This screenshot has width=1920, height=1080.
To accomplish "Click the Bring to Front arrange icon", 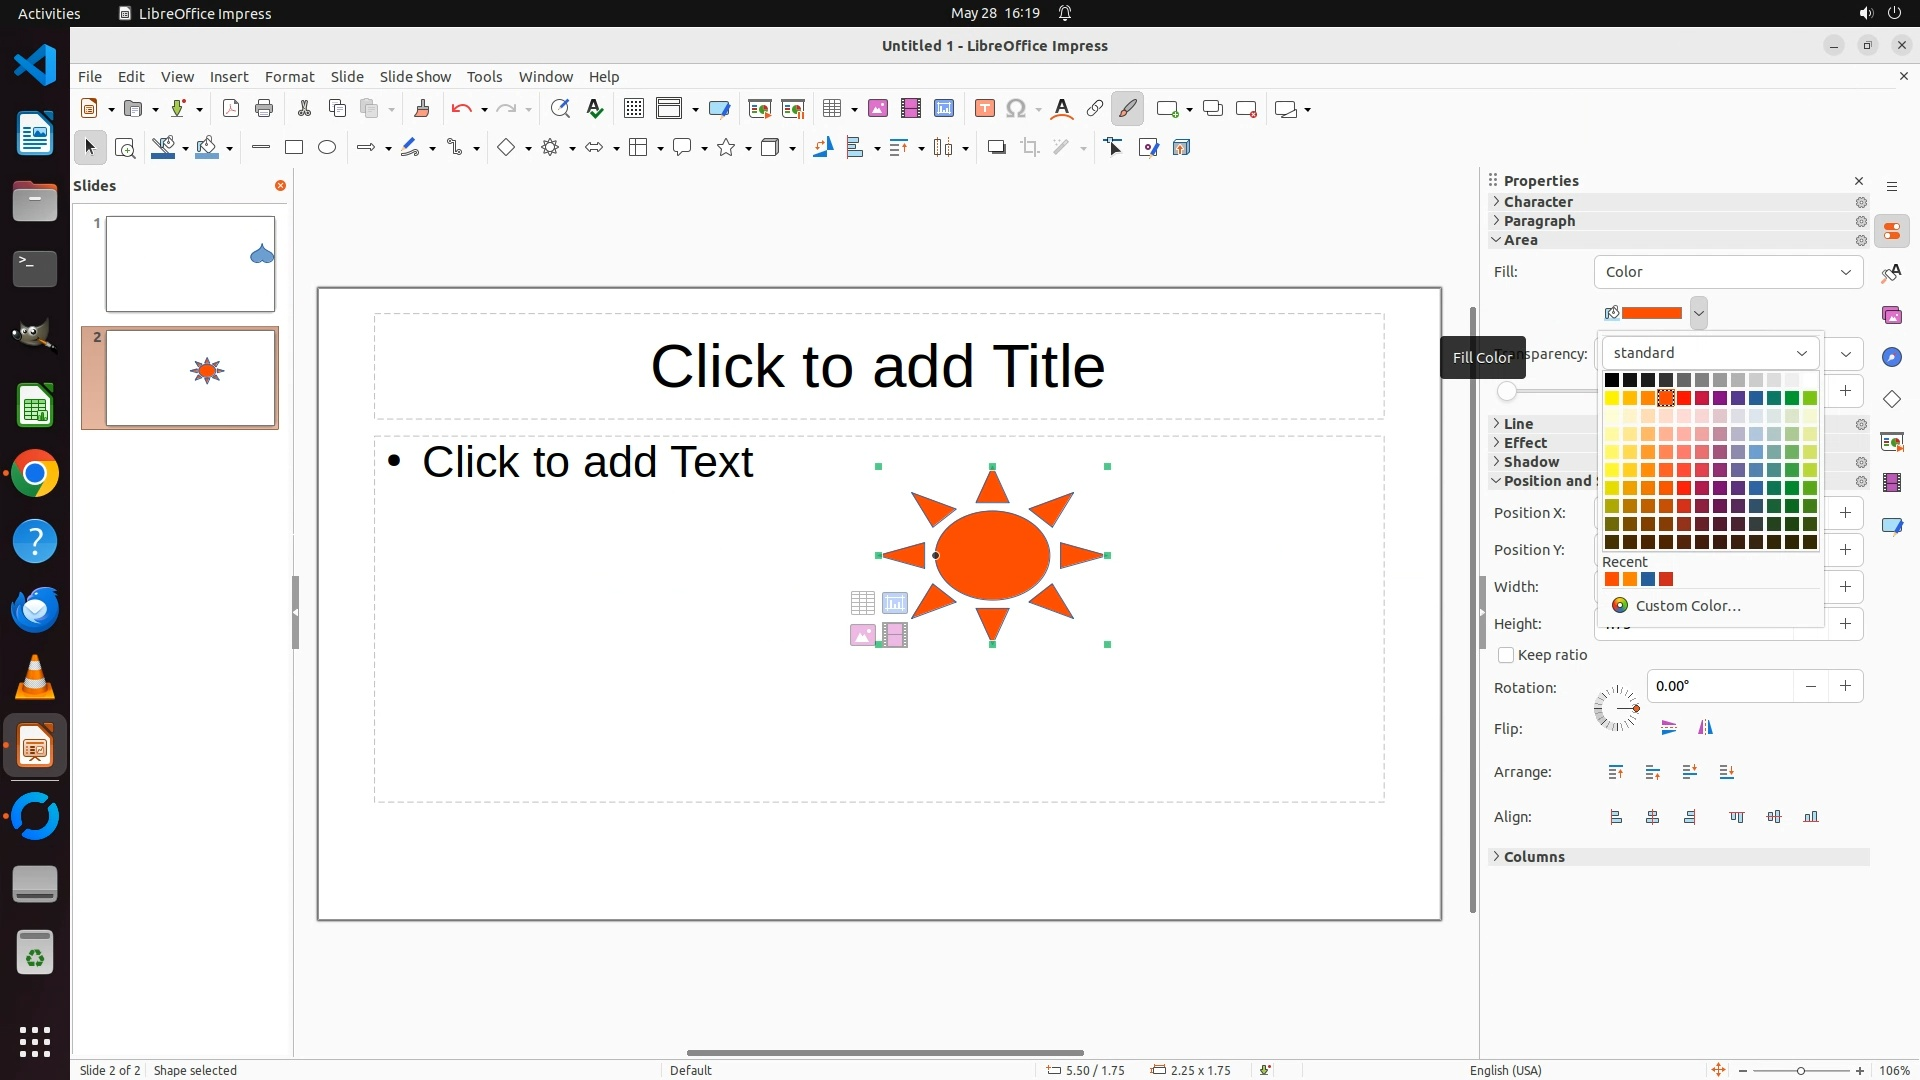I will [1616, 772].
